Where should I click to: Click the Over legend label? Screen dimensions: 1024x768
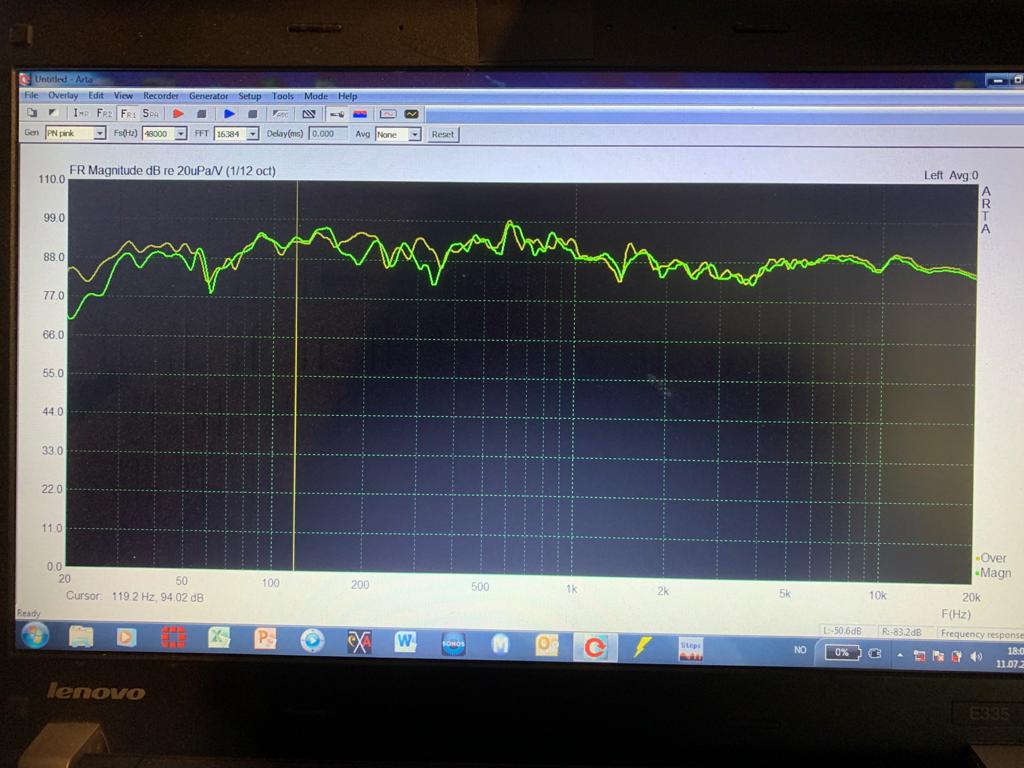tap(993, 558)
